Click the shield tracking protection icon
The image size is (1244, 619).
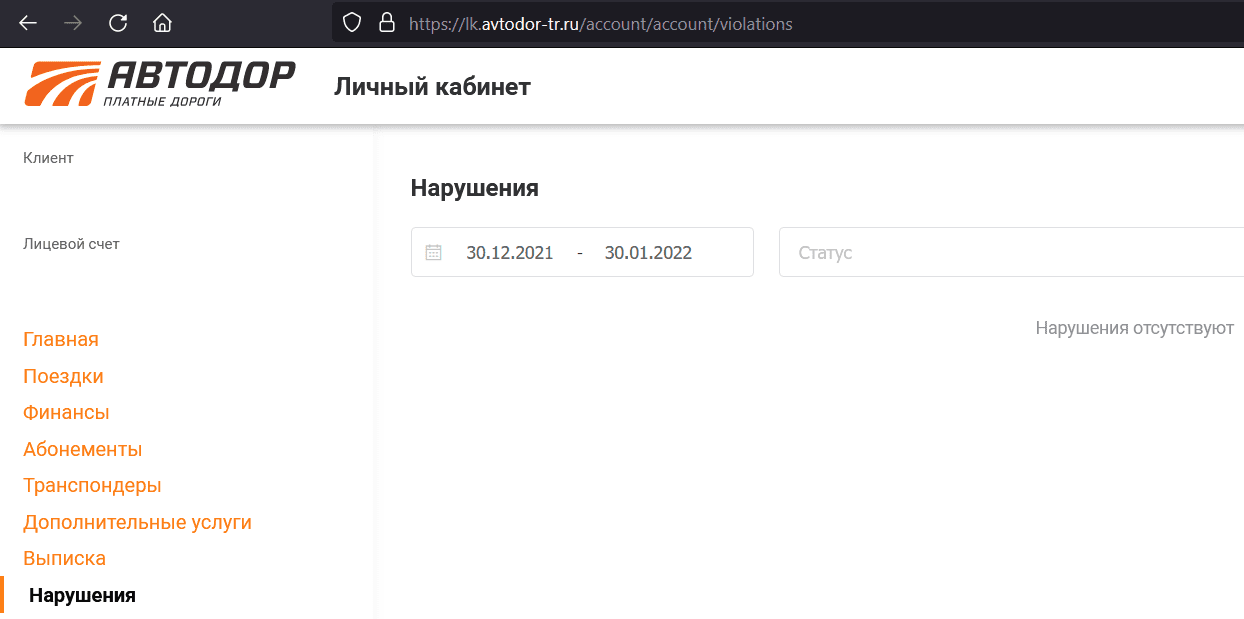351,23
